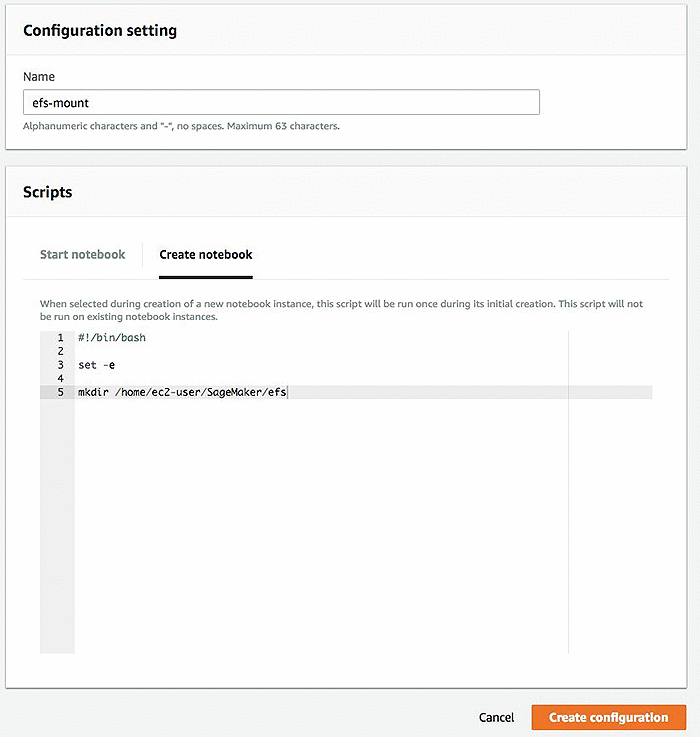Click line number 1 in the gutter
This screenshot has height=737, width=700.
click(x=61, y=337)
